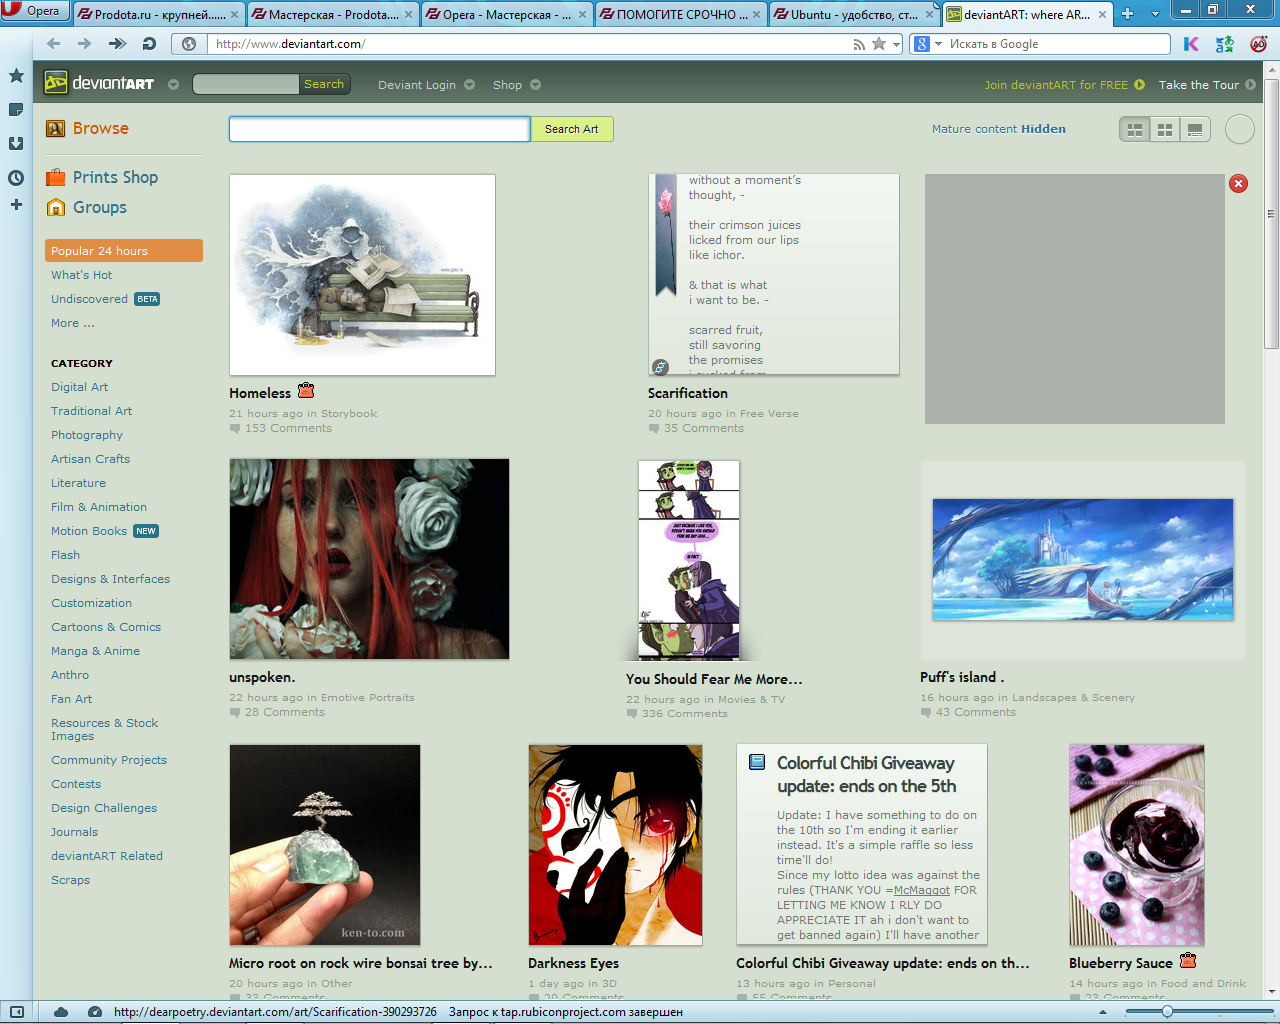The width and height of the screenshot is (1280, 1024).
Task: Open the Opera history clock panel
Action: (x=16, y=178)
